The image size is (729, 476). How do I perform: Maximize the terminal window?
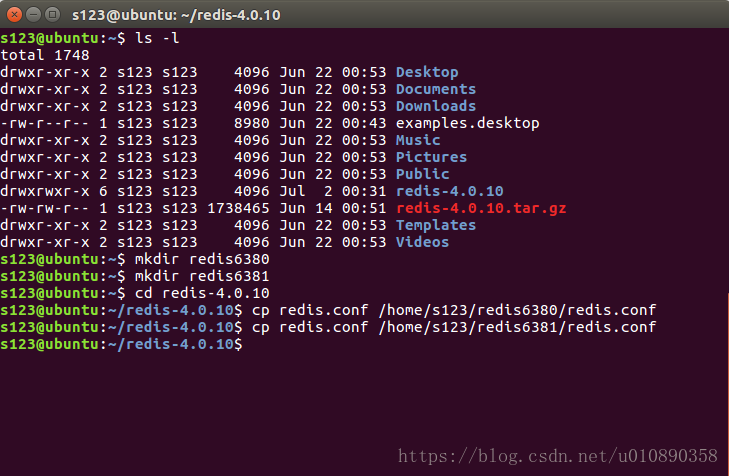[x=53, y=15]
